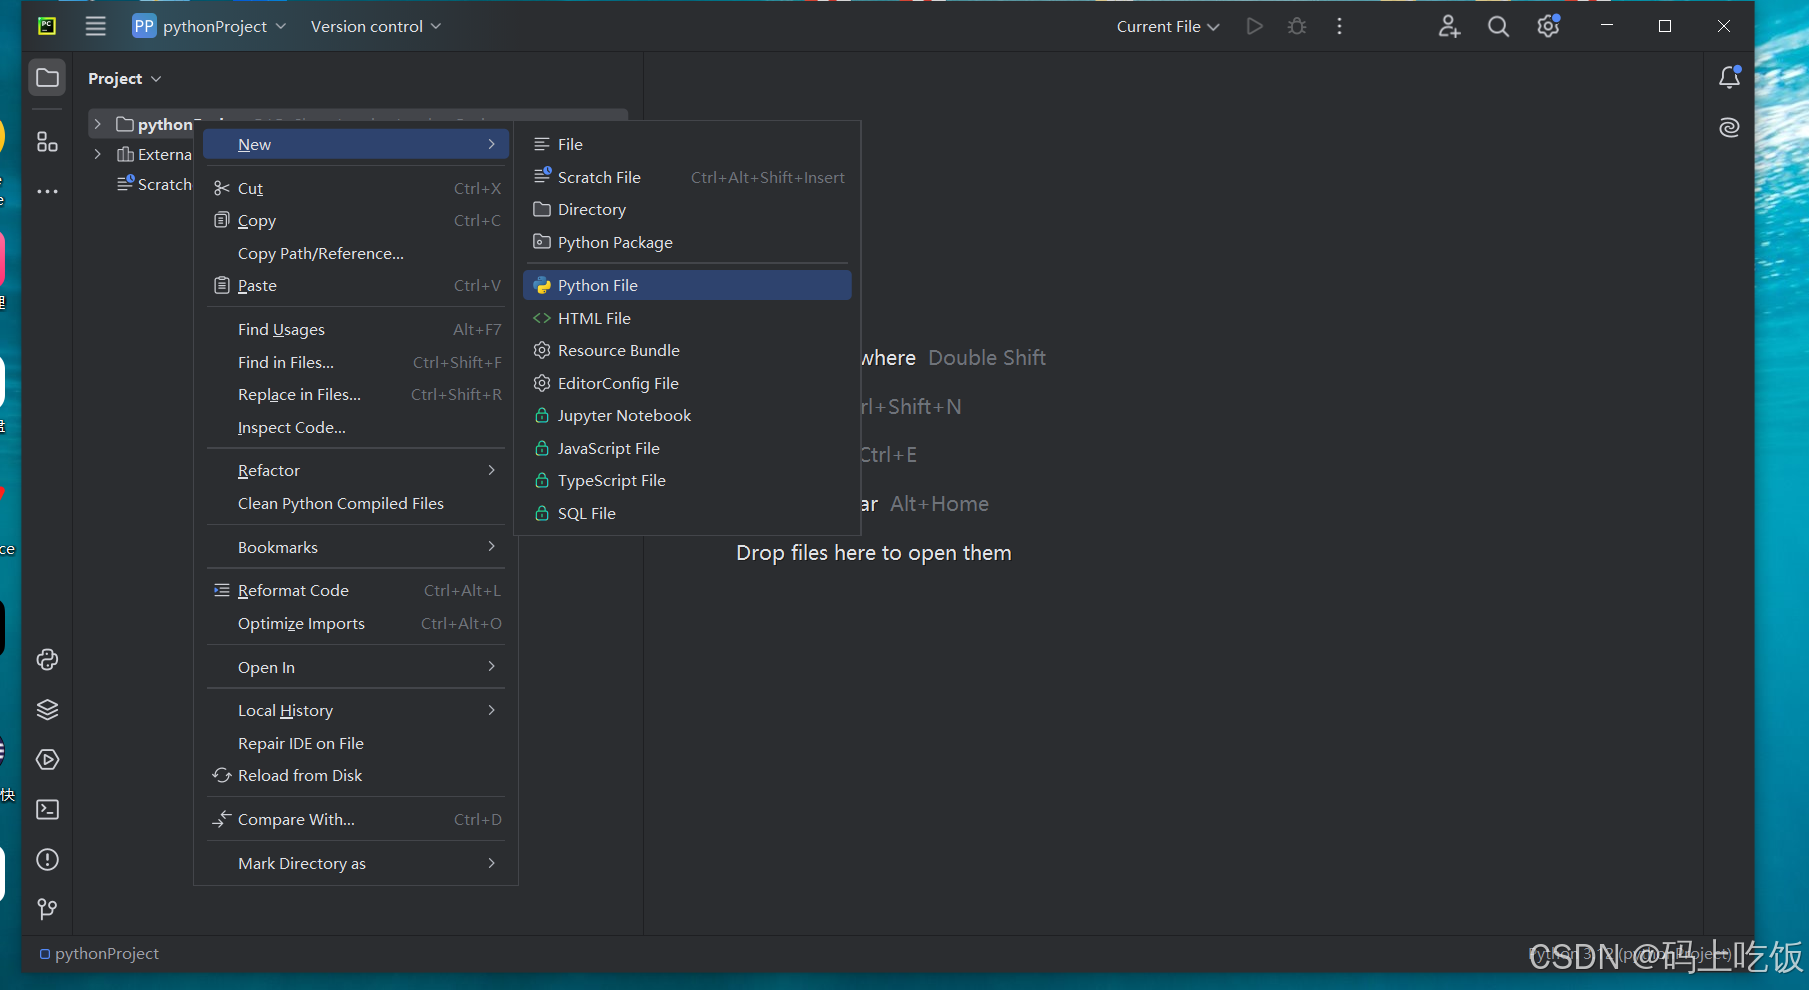
Task: Expand the Mark Directory as submenu
Action: (x=356, y=863)
